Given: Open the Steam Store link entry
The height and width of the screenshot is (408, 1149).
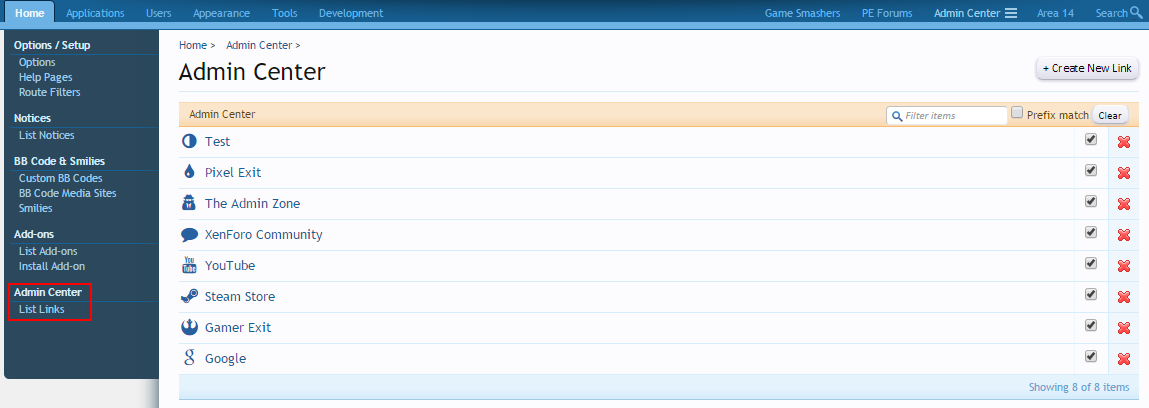Looking at the screenshot, I should 240,297.
